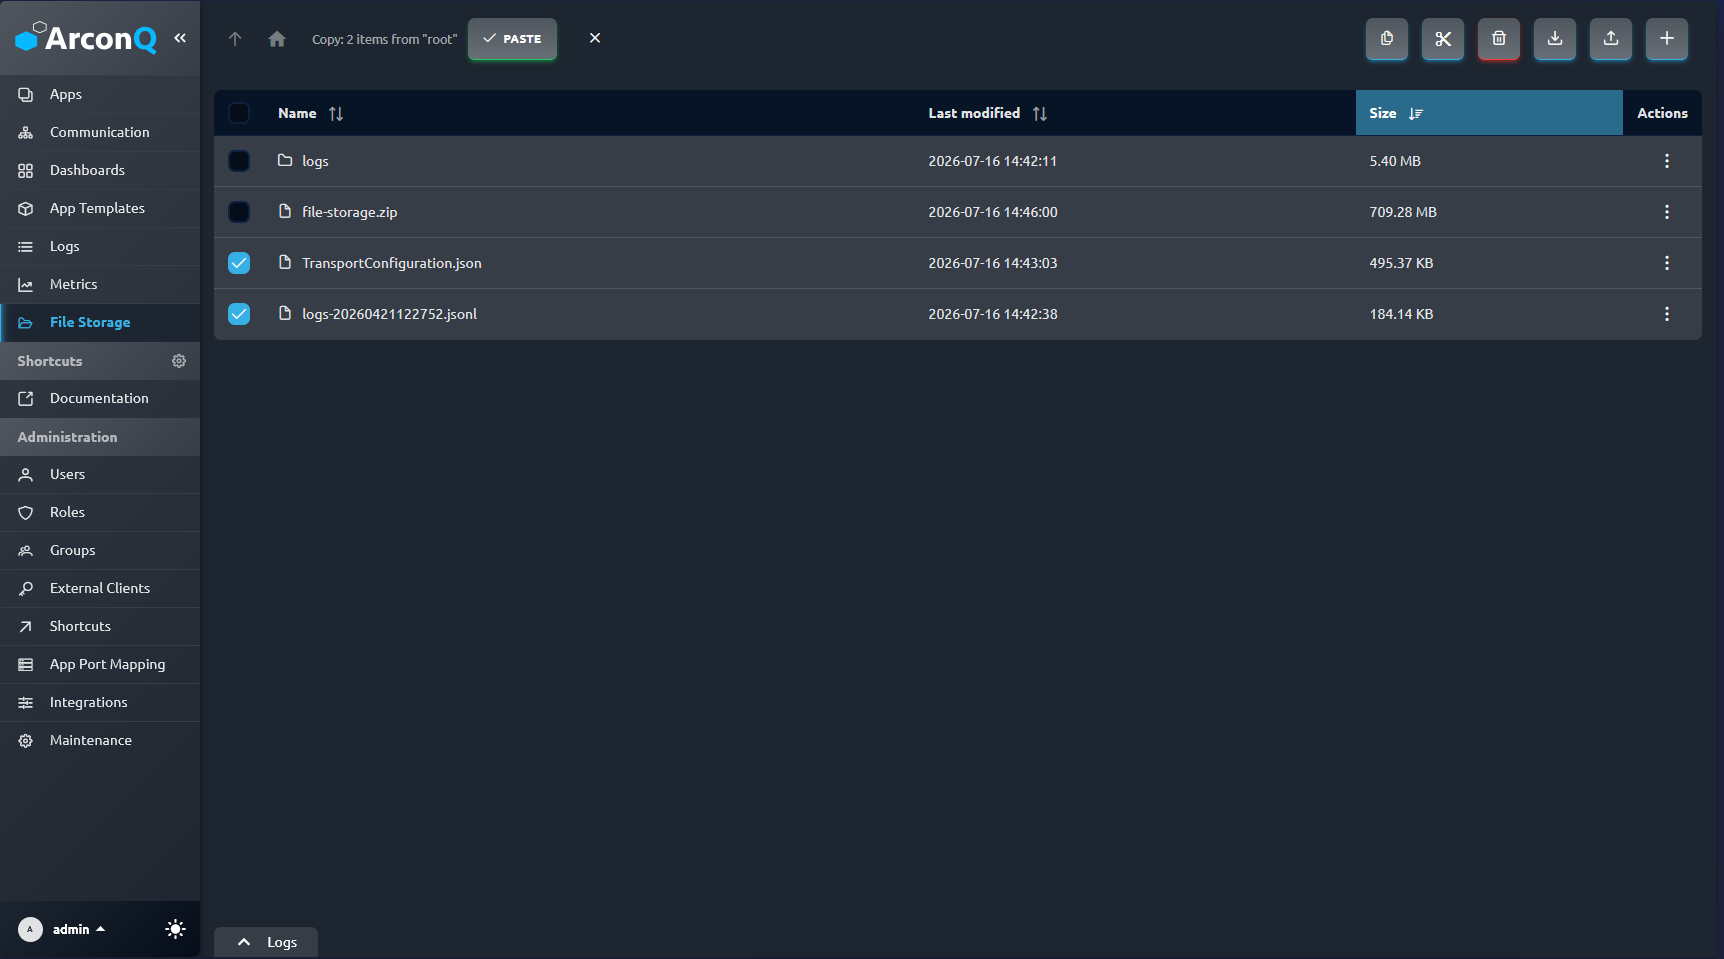Open App Templates section
The height and width of the screenshot is (959, 1724).
(100, 208)
